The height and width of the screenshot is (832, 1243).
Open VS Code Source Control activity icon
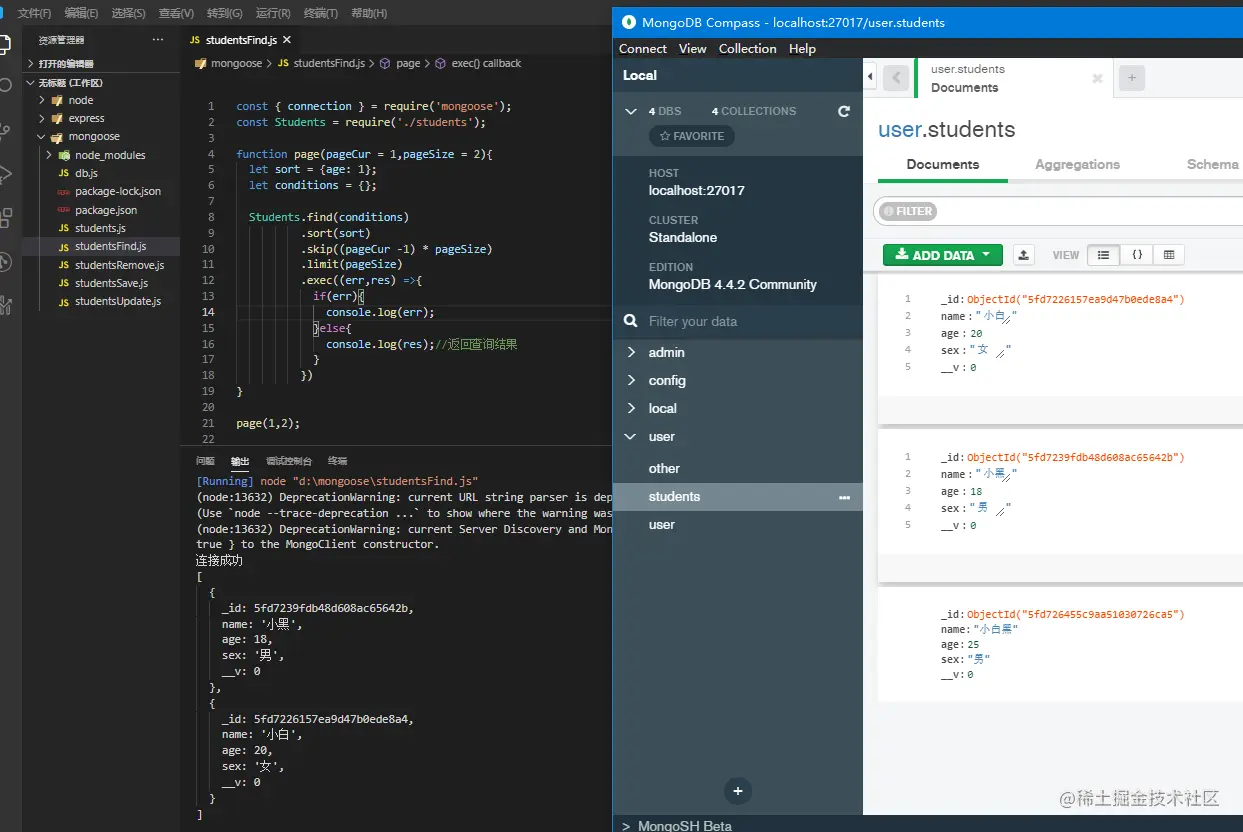(x=5, y=129)
